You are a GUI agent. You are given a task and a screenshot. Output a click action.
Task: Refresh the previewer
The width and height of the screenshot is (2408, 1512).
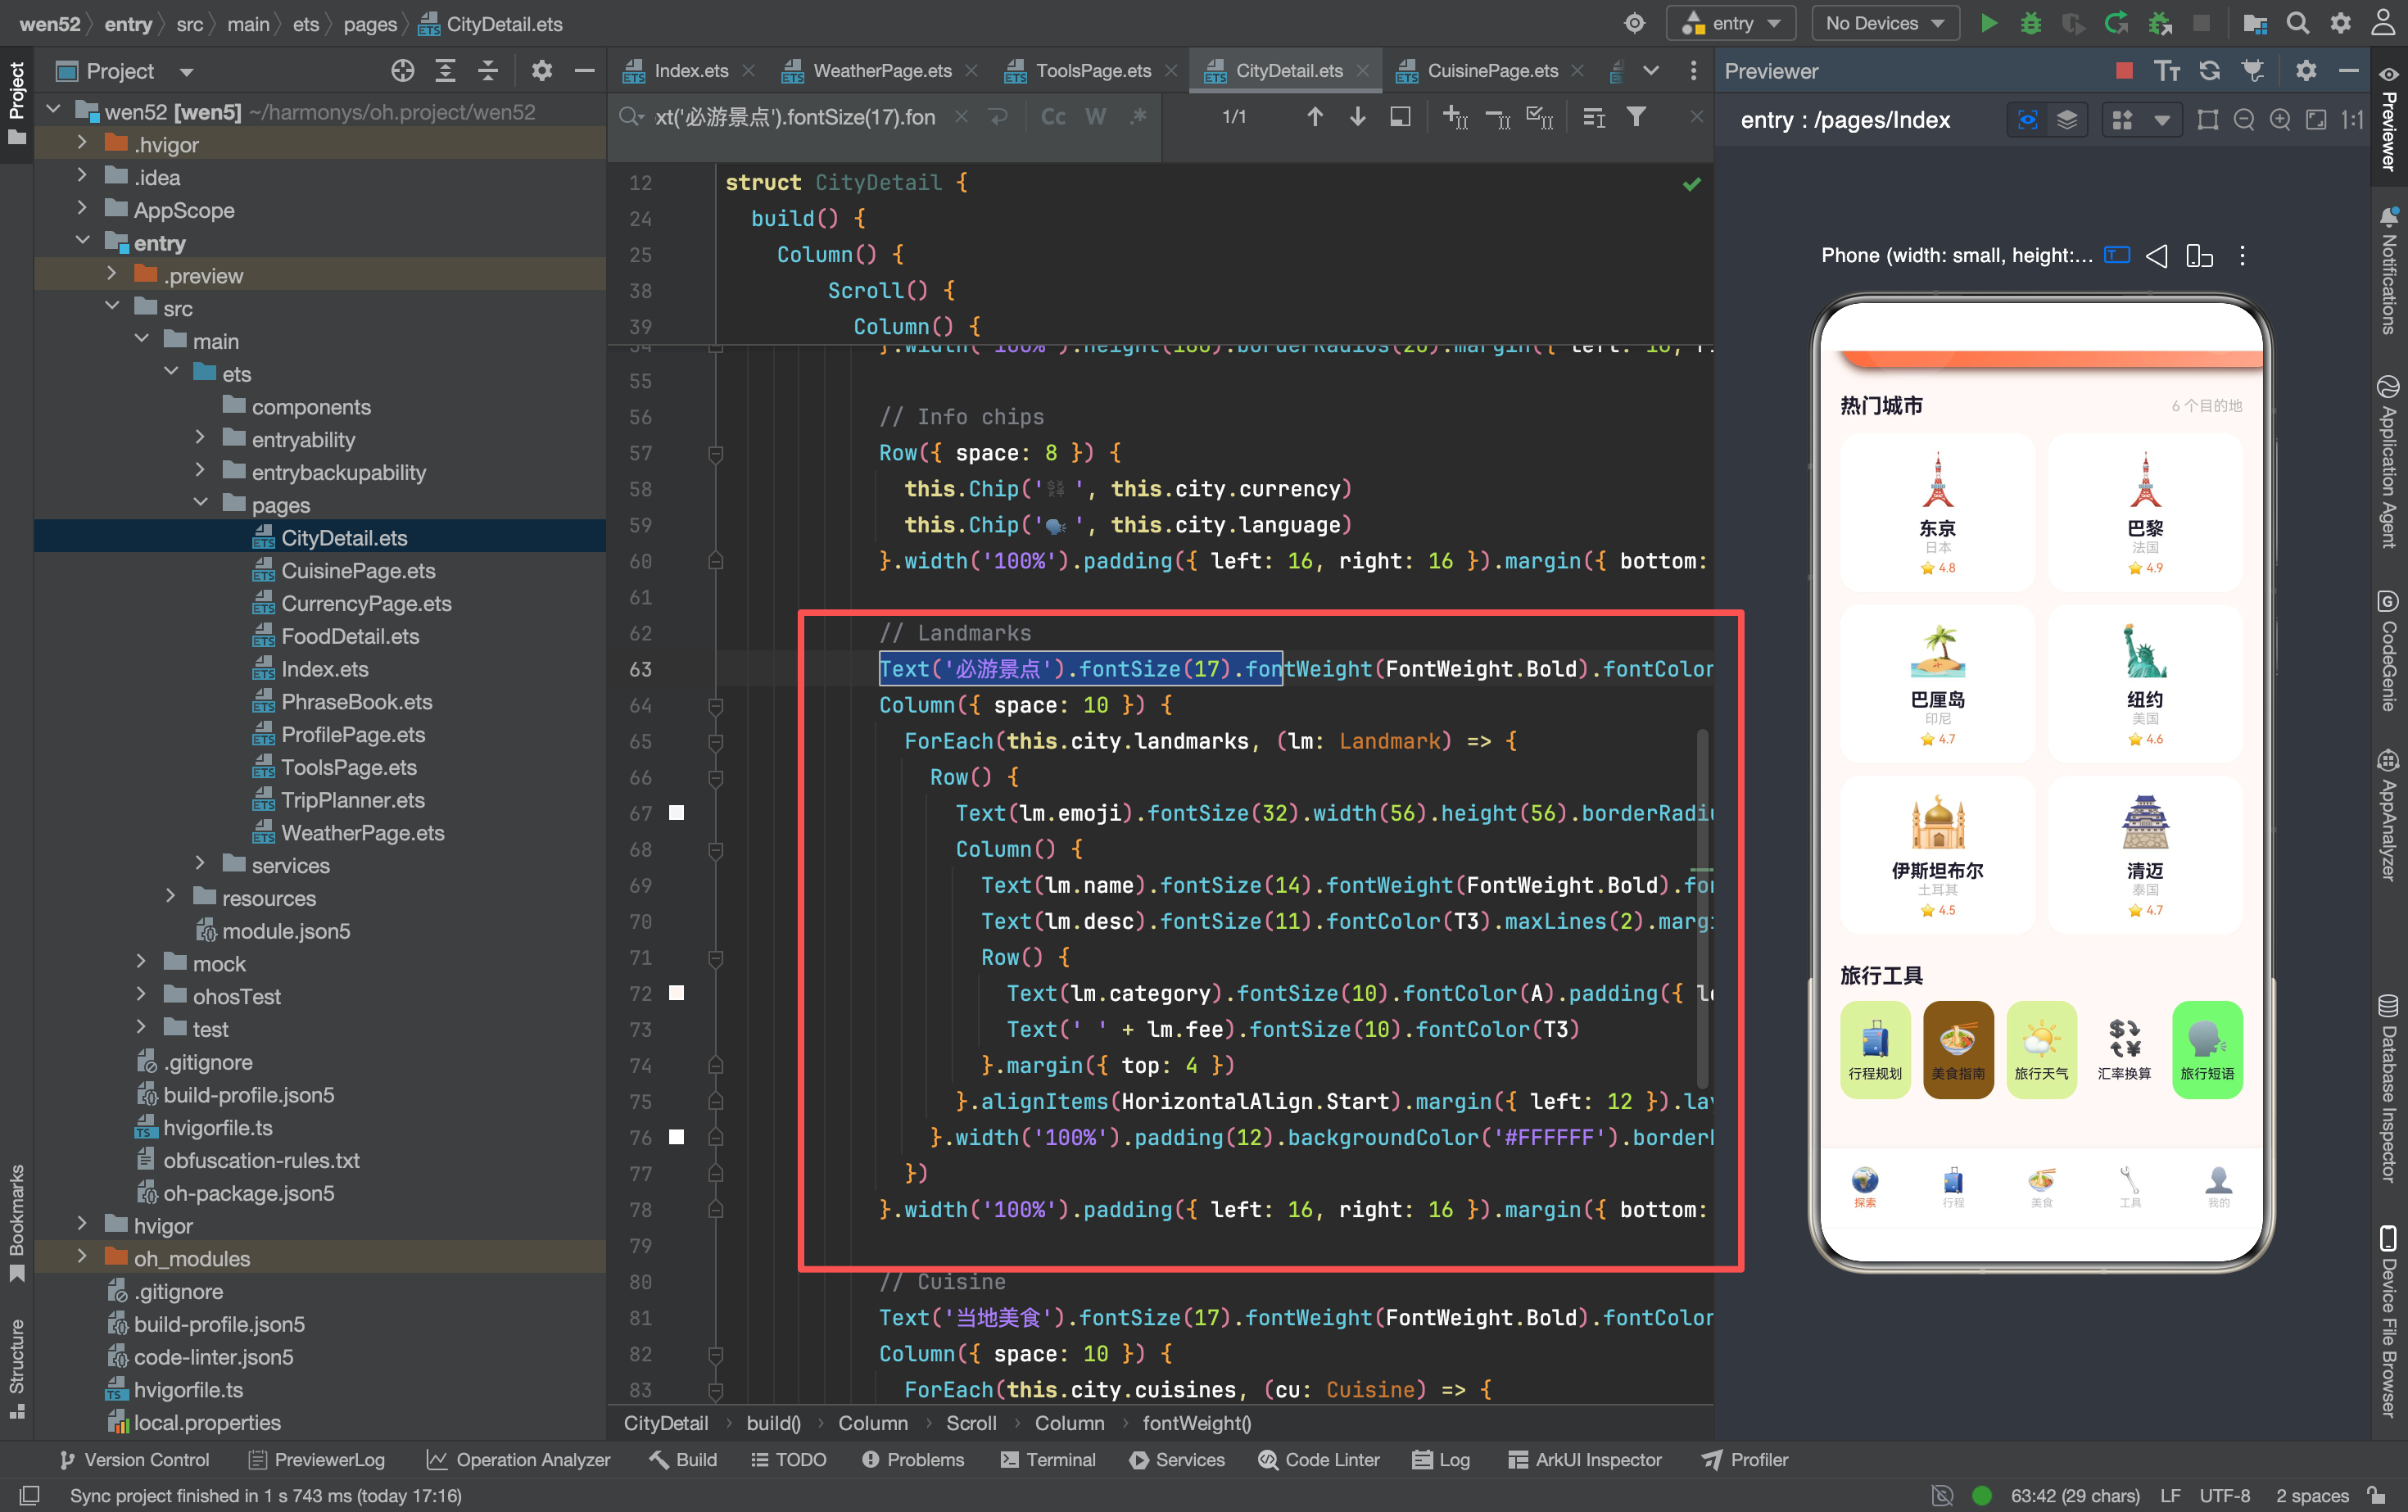coord(2209,70)
